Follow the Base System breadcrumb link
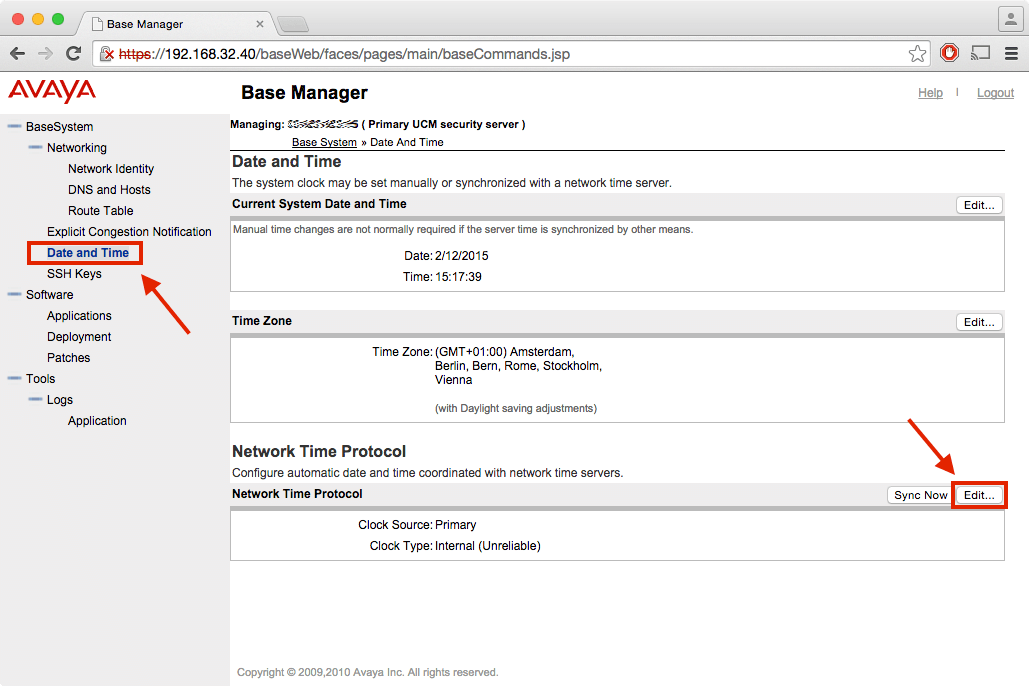Screen dimensions: 1029x686 tap(324, 142)
